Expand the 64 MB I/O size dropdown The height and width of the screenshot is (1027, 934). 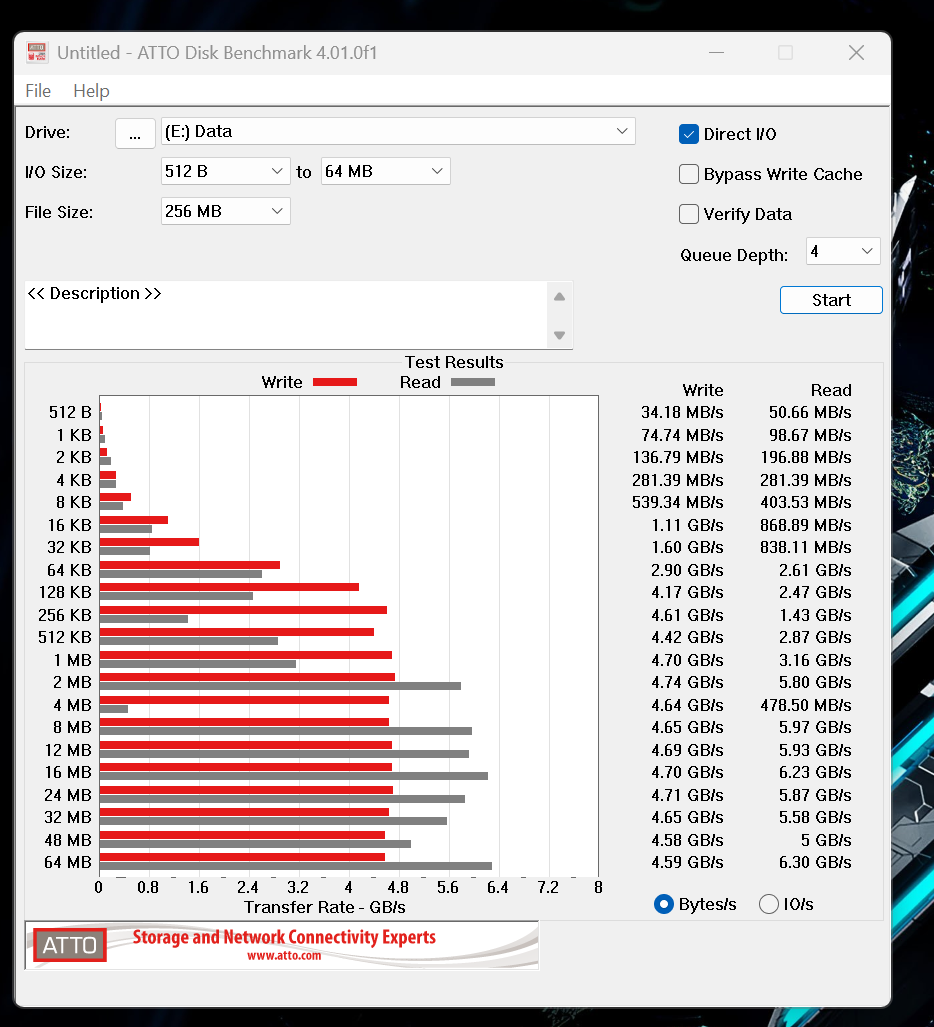[x=385, y=172]
